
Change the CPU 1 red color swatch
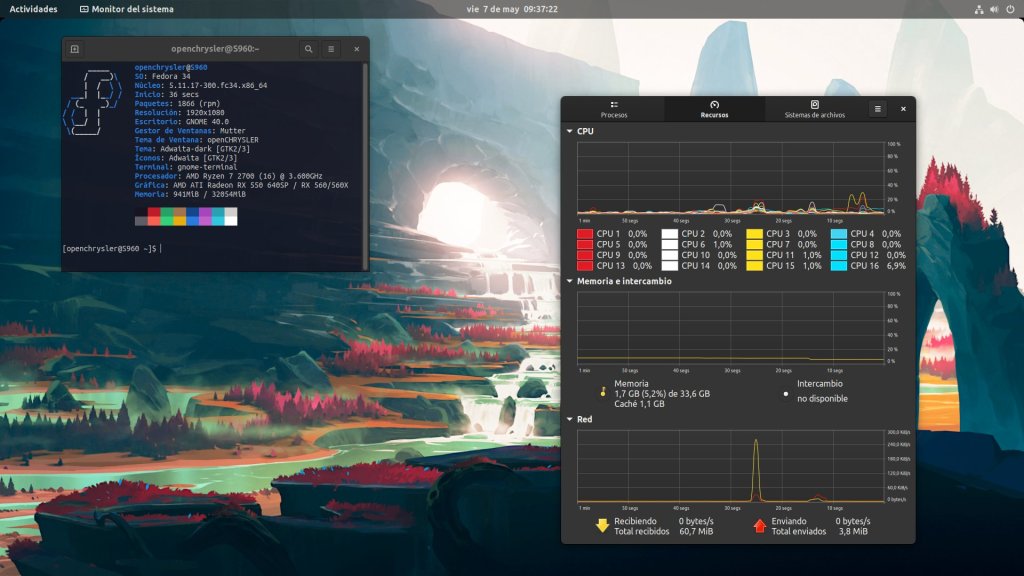[x=584, y=233]
